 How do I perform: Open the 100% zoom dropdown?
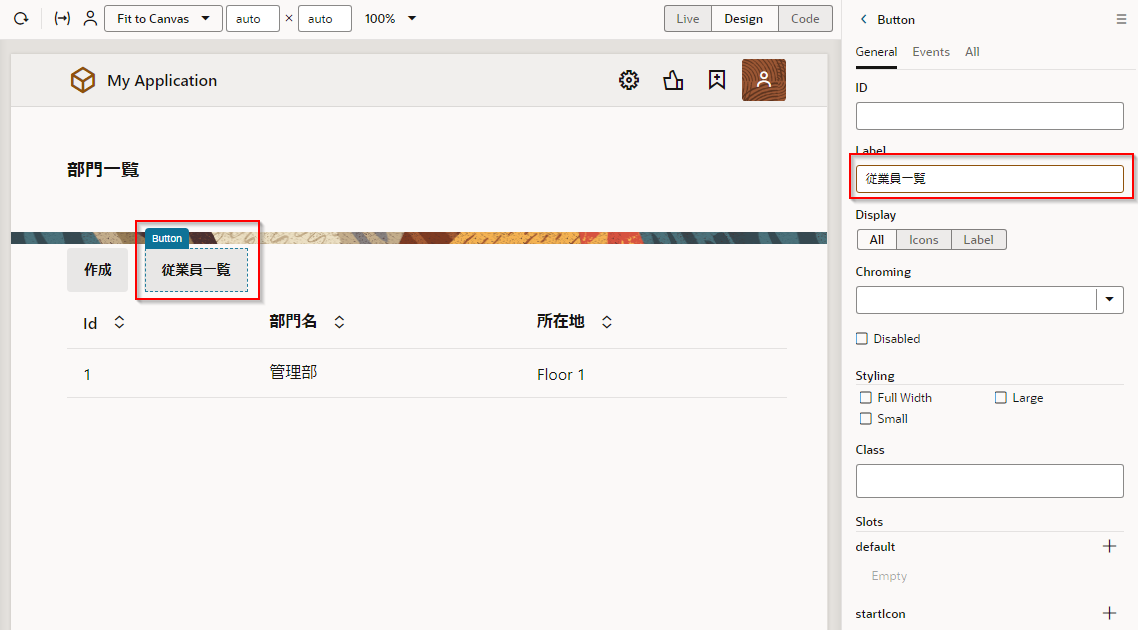point(390,19)
